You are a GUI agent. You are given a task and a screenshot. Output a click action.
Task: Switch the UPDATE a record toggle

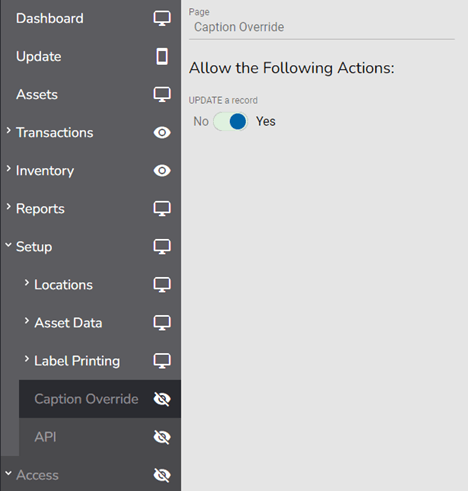(x=230, y=121)
